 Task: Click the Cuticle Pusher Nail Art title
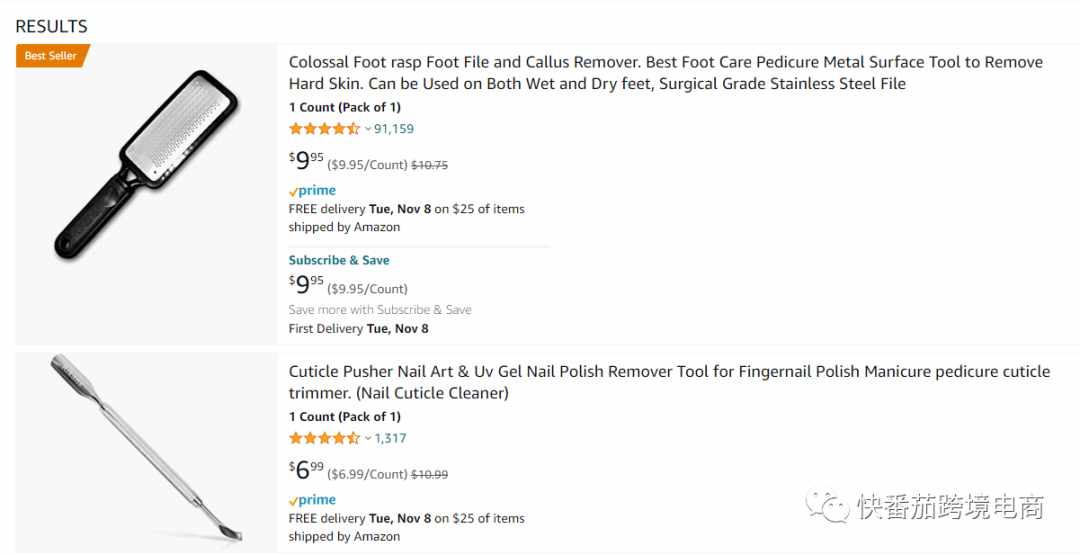pyautogui.click(x=669, y=382)
